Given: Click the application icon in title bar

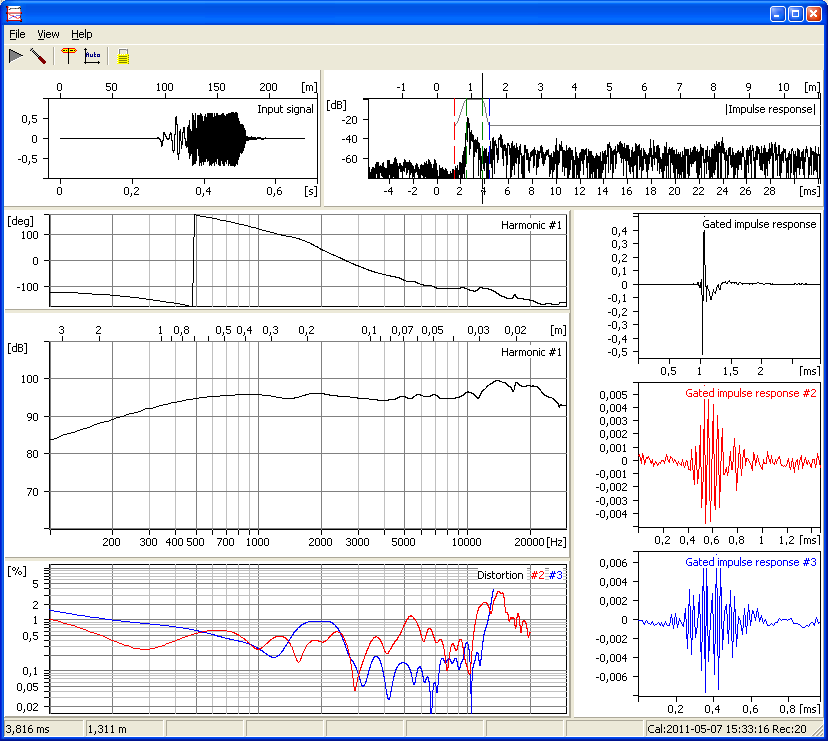Looking at the screenshot, I should [14, 14].
